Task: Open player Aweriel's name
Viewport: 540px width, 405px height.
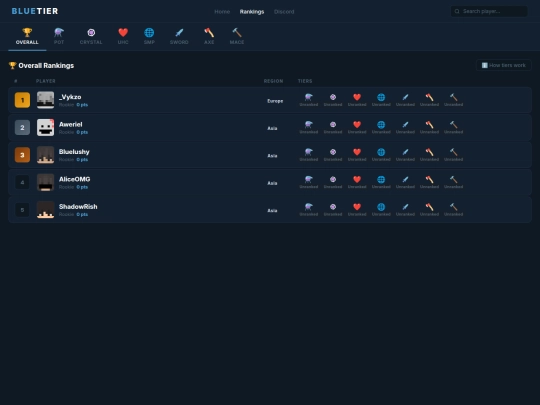Action: coord(71,124)
